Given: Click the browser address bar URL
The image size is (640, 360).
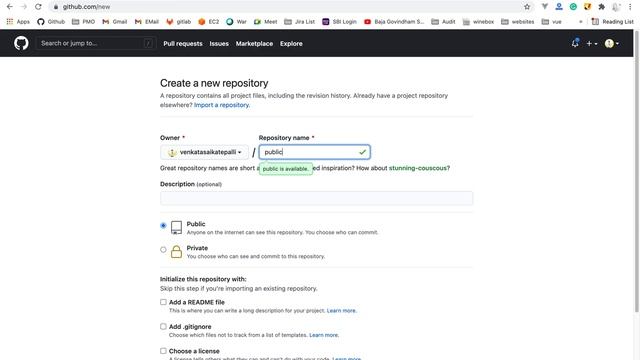Looking at the screenshot, I should [86, 7].
